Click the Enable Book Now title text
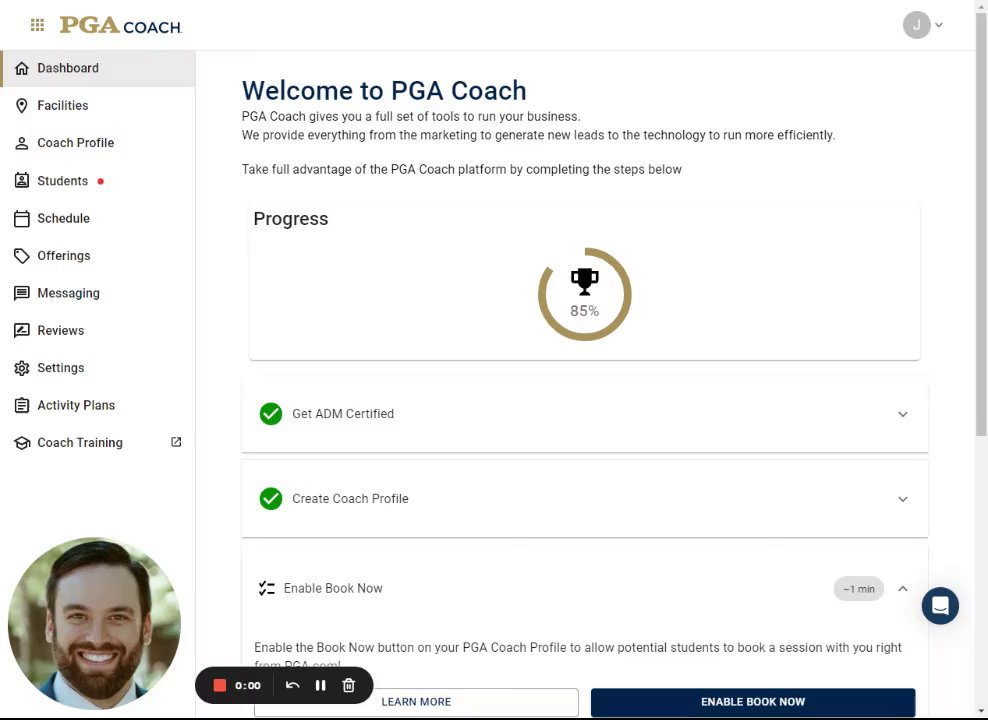Viewport: 988px width, 720px height. [333, 588]
